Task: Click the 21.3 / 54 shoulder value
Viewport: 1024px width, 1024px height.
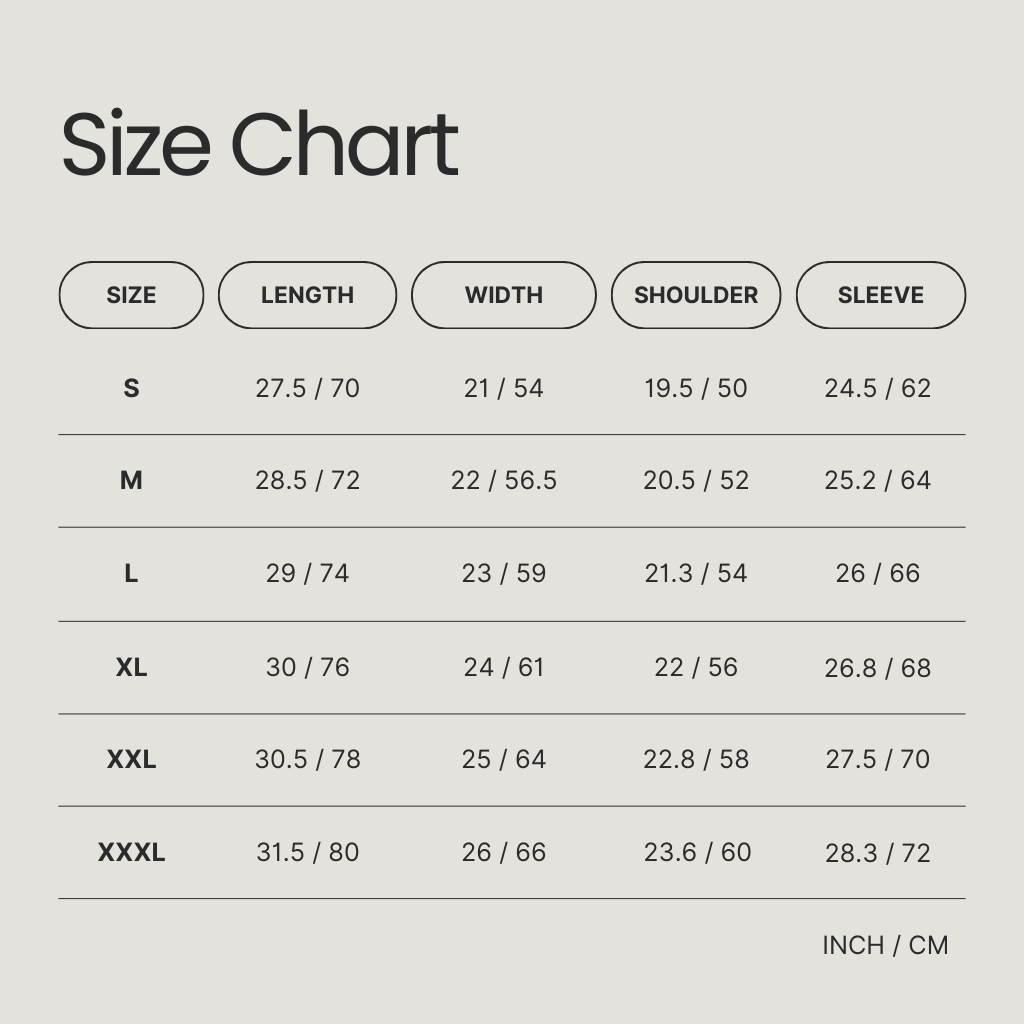Action: [695, 573]
